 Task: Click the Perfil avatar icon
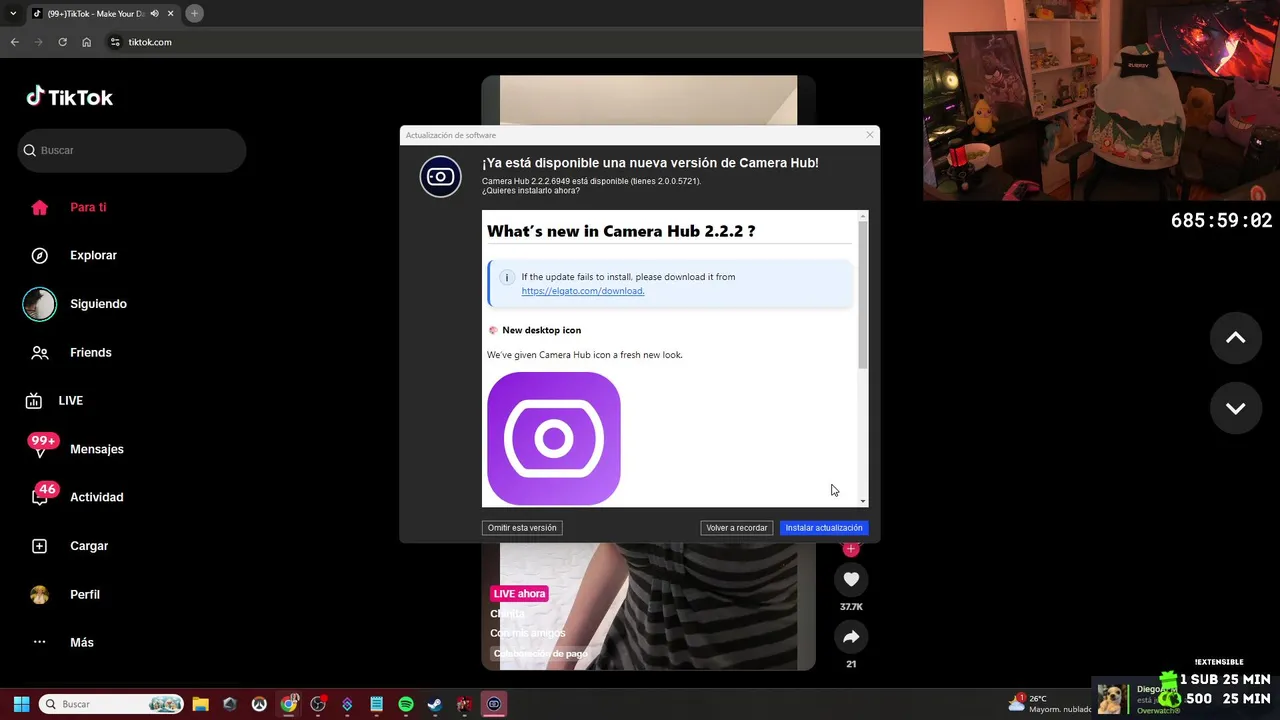point(40,594)
